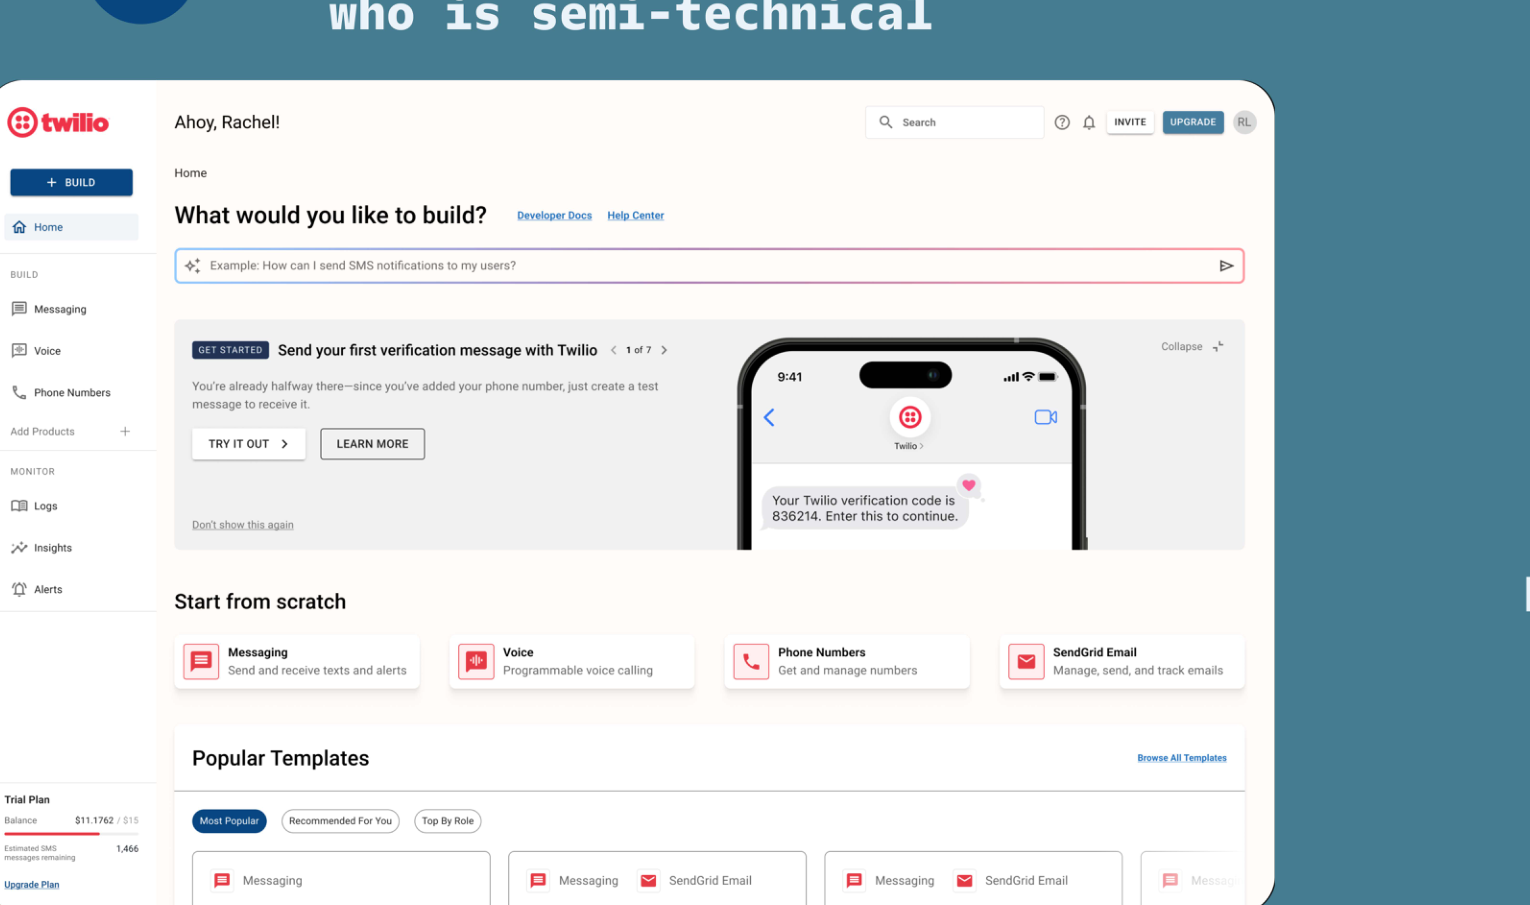Viewport: 1530px width, 905px height.
Task: Click trial balance progress bar
Action: 71,833
